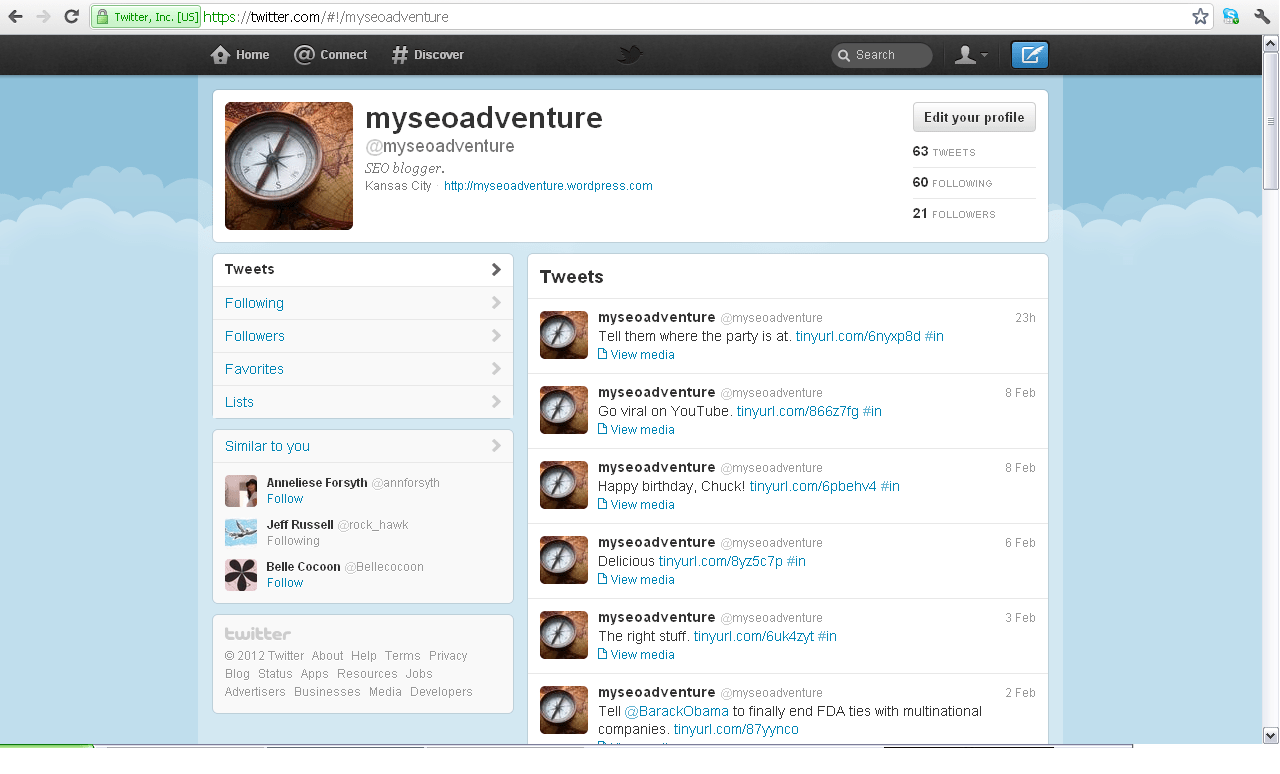The height and width of the screenshot is (774, 1280).
Task: Follow Anneliese Forsyth
Action: click(284, 498)
